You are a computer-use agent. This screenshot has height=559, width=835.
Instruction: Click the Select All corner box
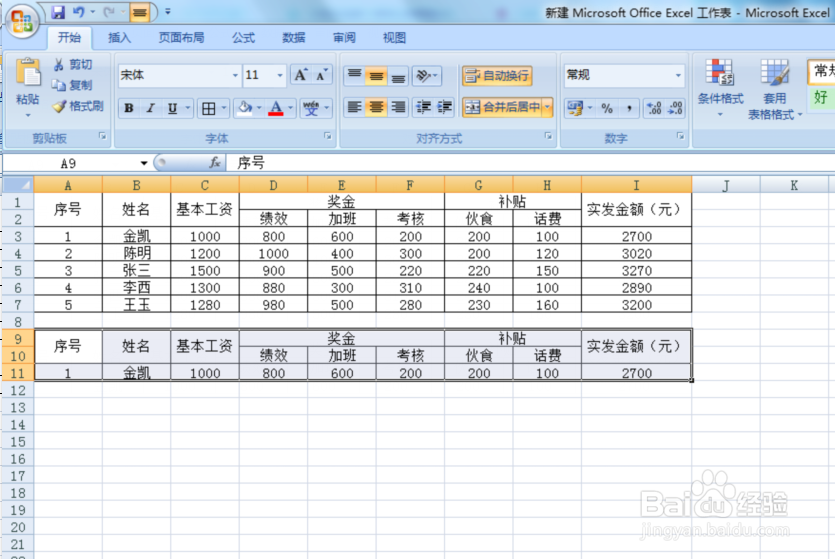18,185
